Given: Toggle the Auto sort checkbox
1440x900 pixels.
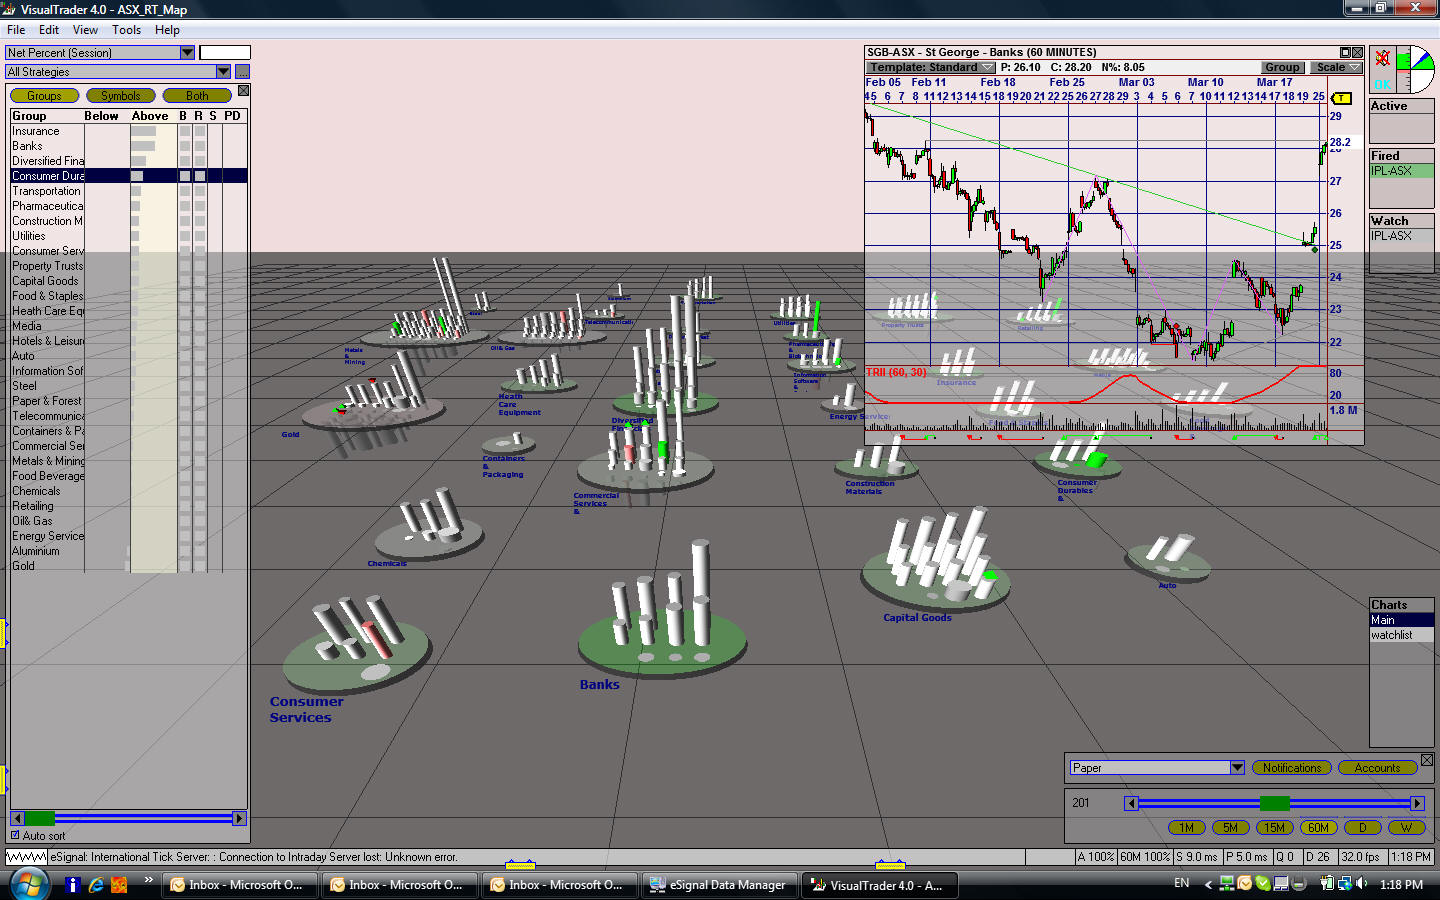Looking at the screenshot, I should coord(15,835).
